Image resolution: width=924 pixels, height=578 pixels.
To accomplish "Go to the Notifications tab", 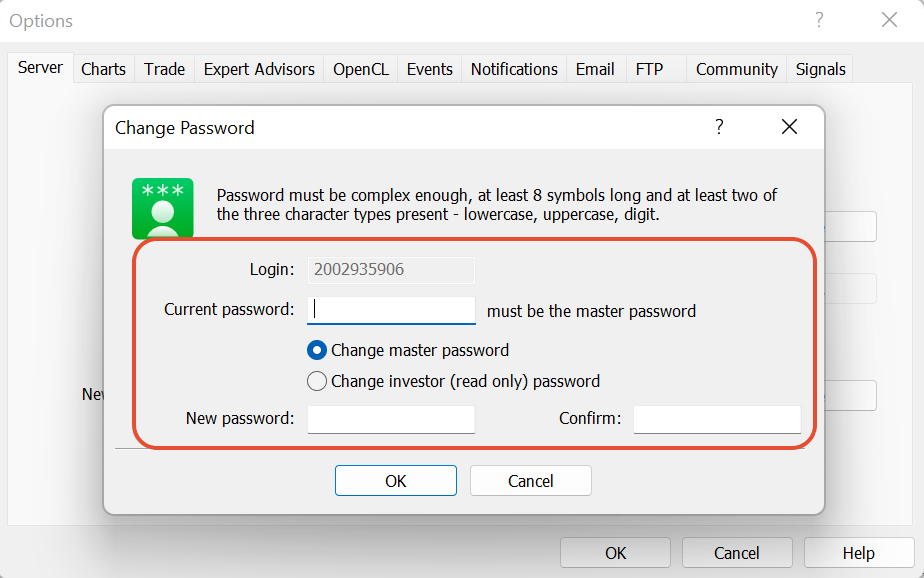I will (x=514, y=69).
